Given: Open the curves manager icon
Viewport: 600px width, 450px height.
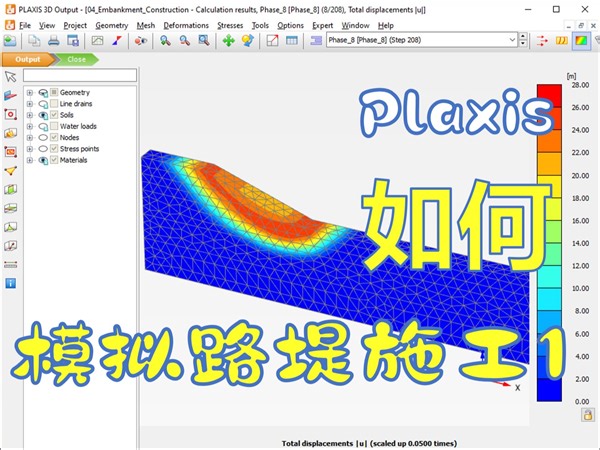Looking at the screenshot, I should [x=97, y=40].
